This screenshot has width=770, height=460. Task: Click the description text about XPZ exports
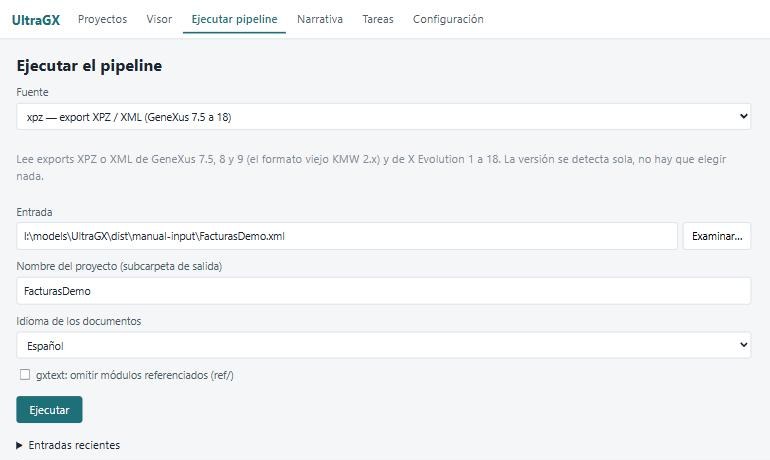pos(371,167)
